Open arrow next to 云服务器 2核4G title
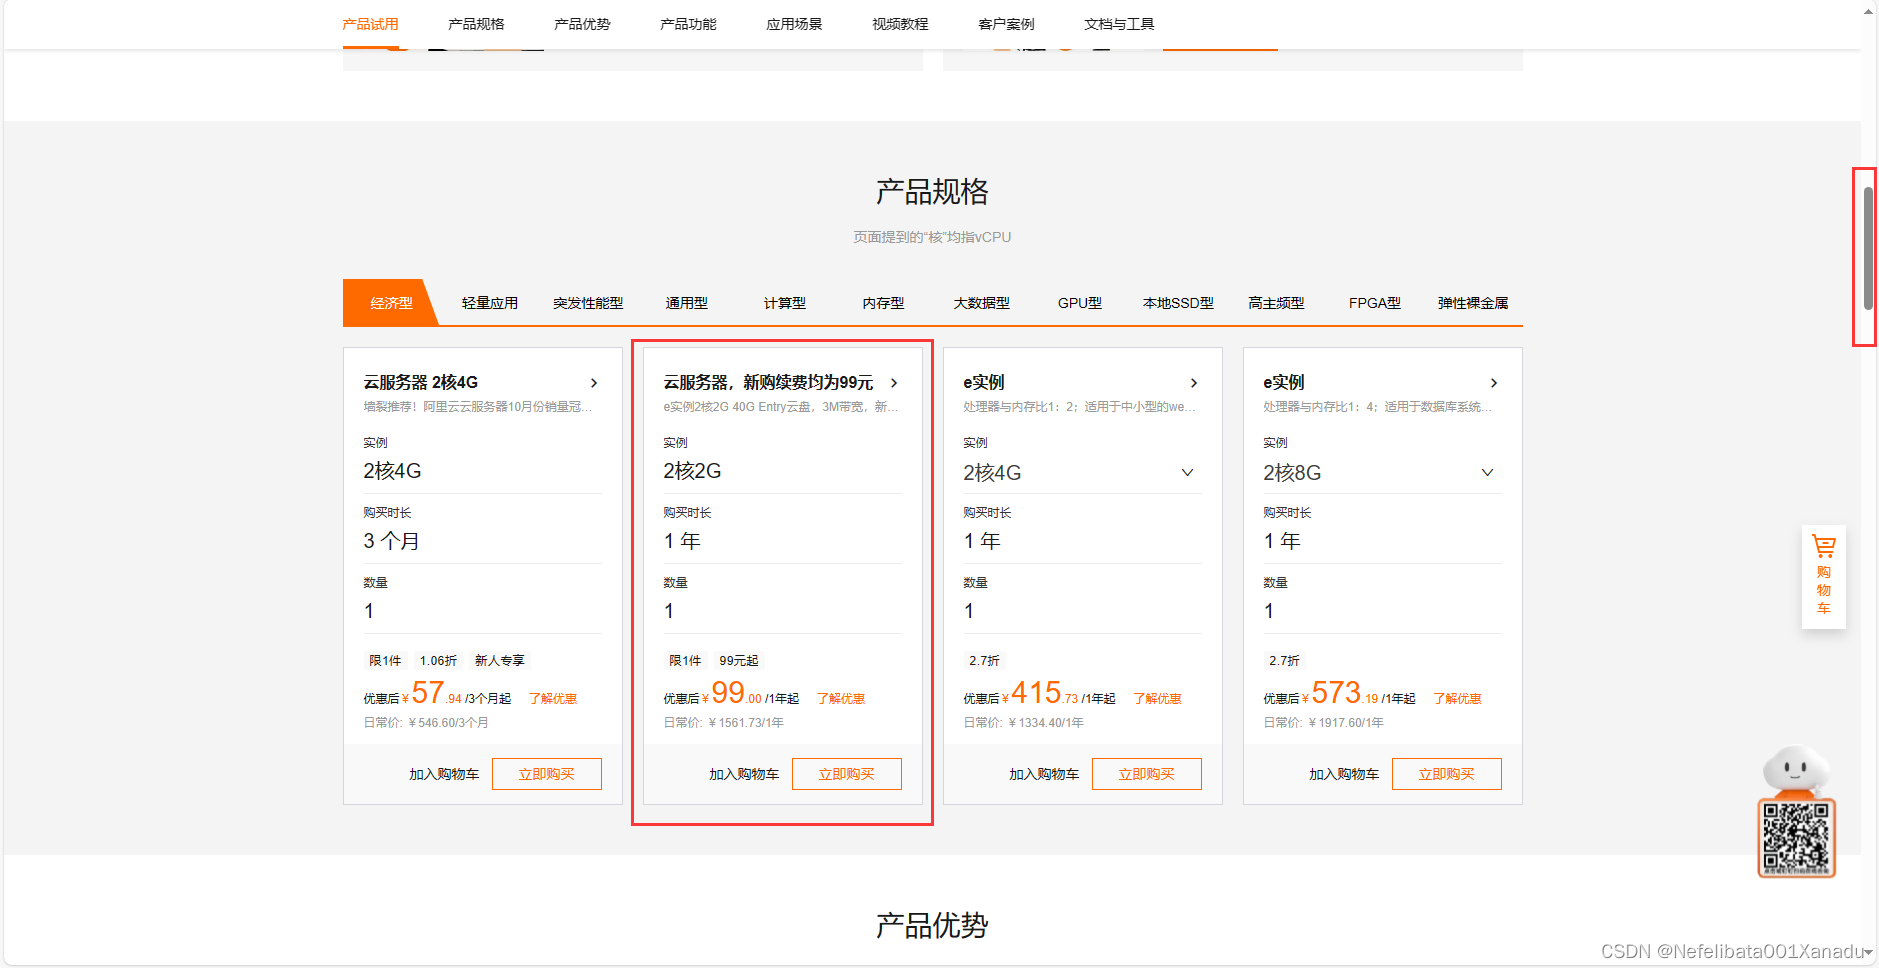The image size is (1879, 968). click(594, 383)
